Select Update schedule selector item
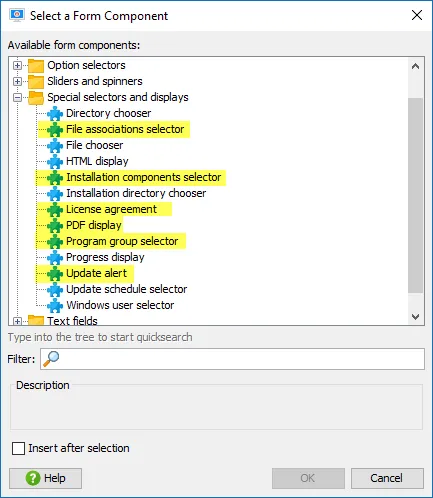The height and width of the screenshot is (498, 433). click(x=127, y=289)
